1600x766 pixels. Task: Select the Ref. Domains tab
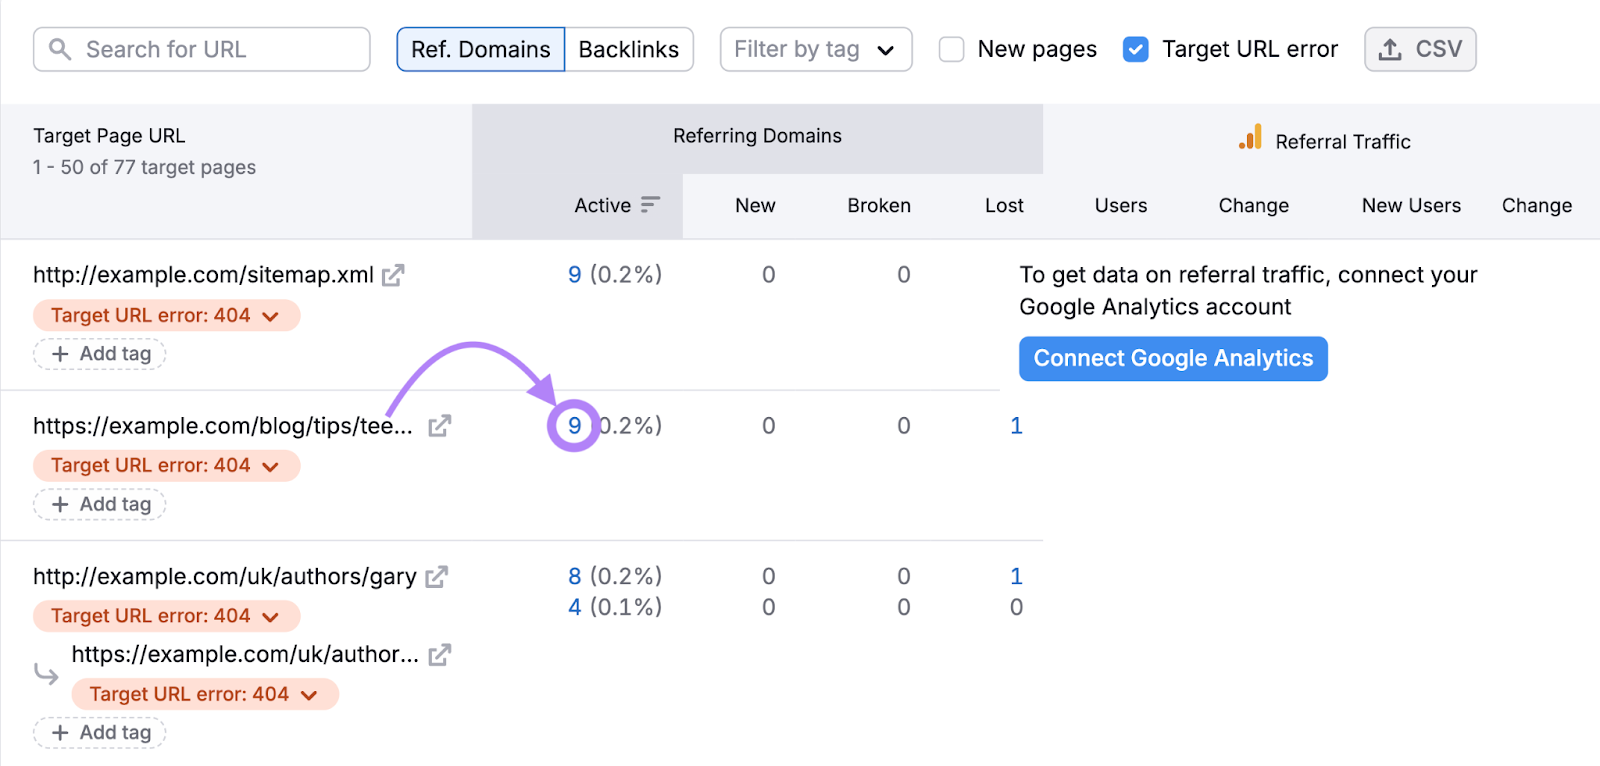(481, 49)
